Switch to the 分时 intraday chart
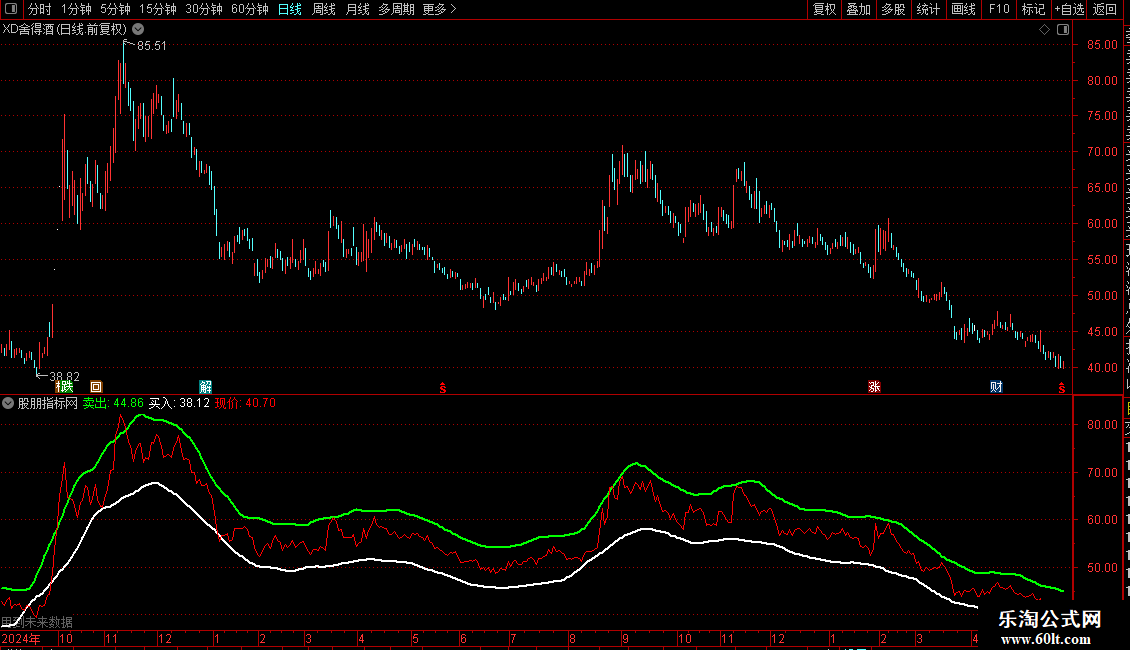1130x650 pixels. 40,9
